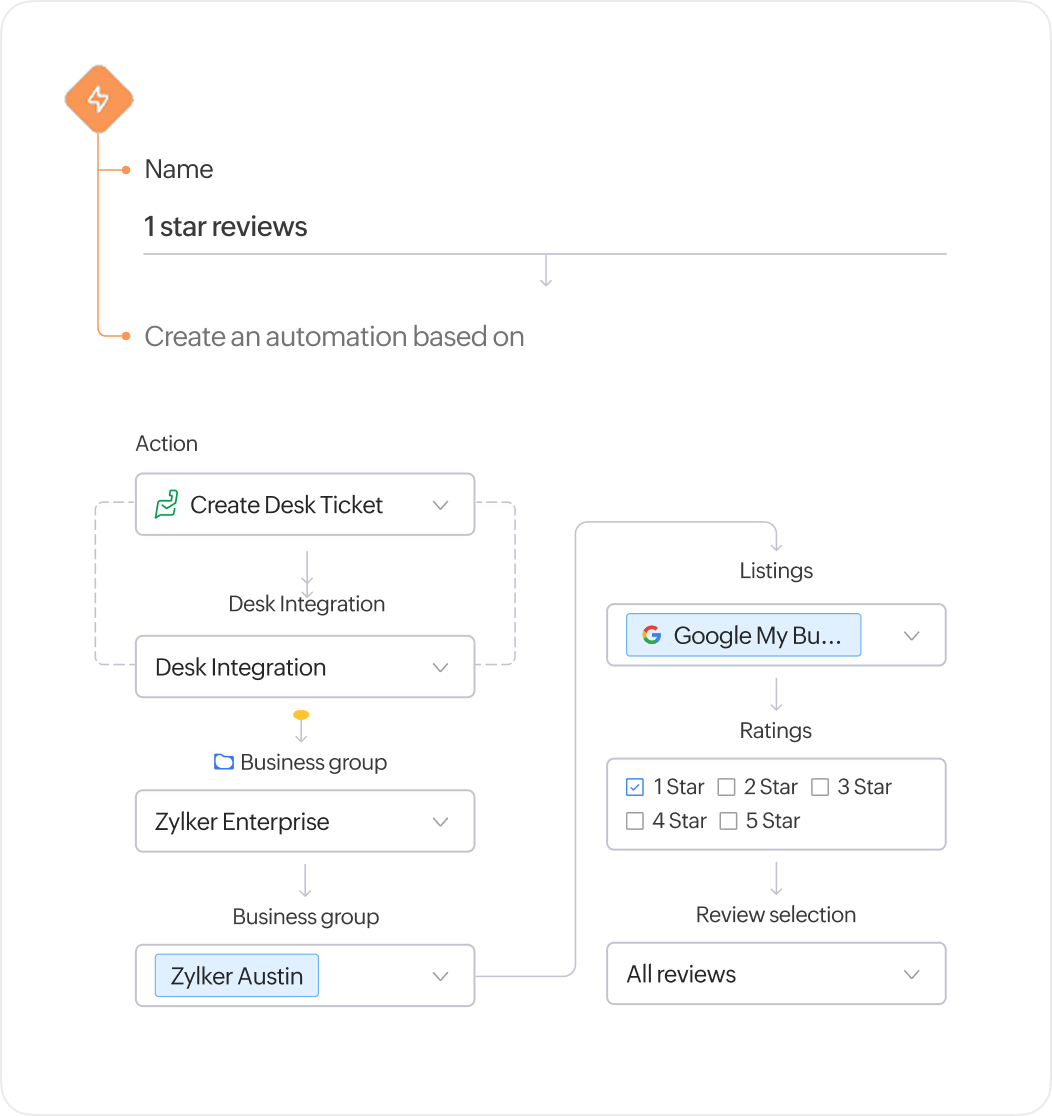
Task: Click the blue folder icon by Business group
Action: pyautogui.click(x=224, y=762)
